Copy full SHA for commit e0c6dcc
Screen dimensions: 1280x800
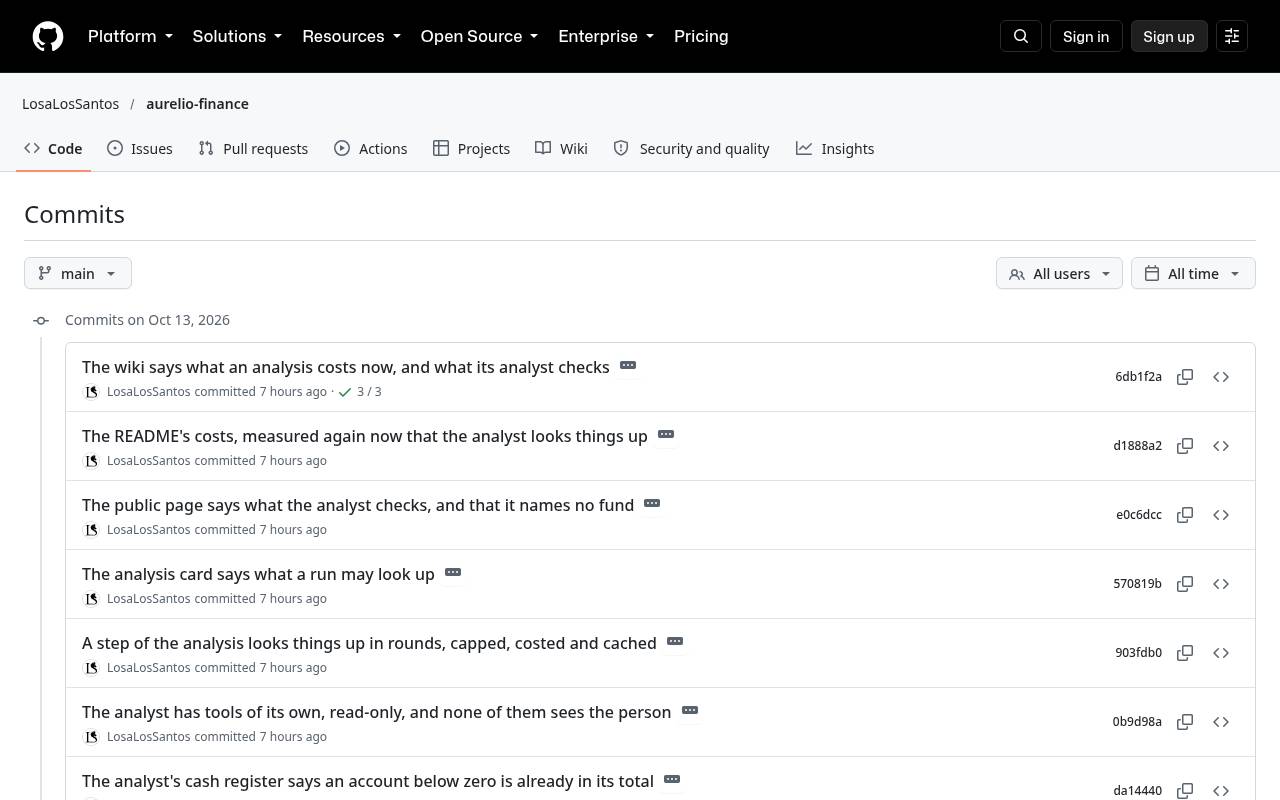click(1185, 515)
